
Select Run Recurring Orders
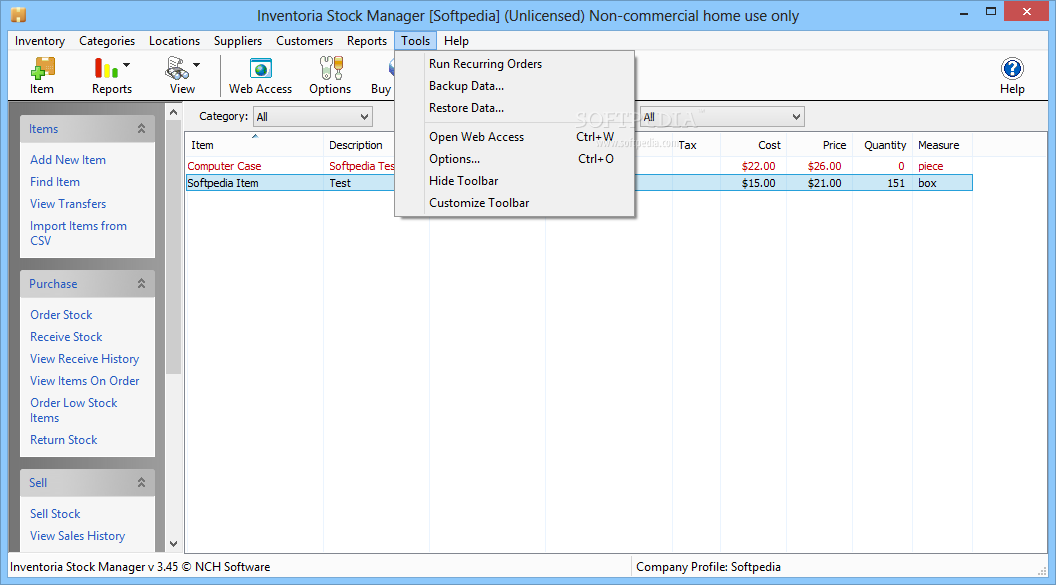point(515,64)
